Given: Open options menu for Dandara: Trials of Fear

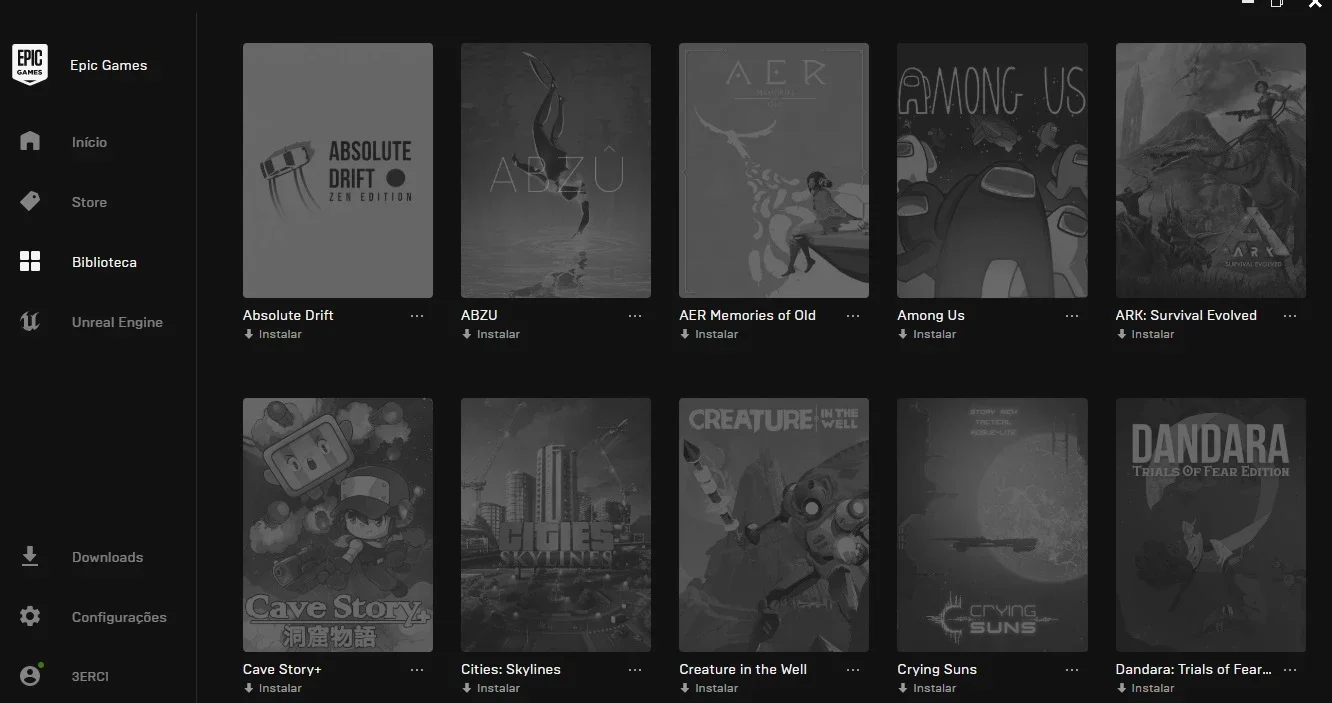Looking at the screenshot, I should click(1290, 669).
